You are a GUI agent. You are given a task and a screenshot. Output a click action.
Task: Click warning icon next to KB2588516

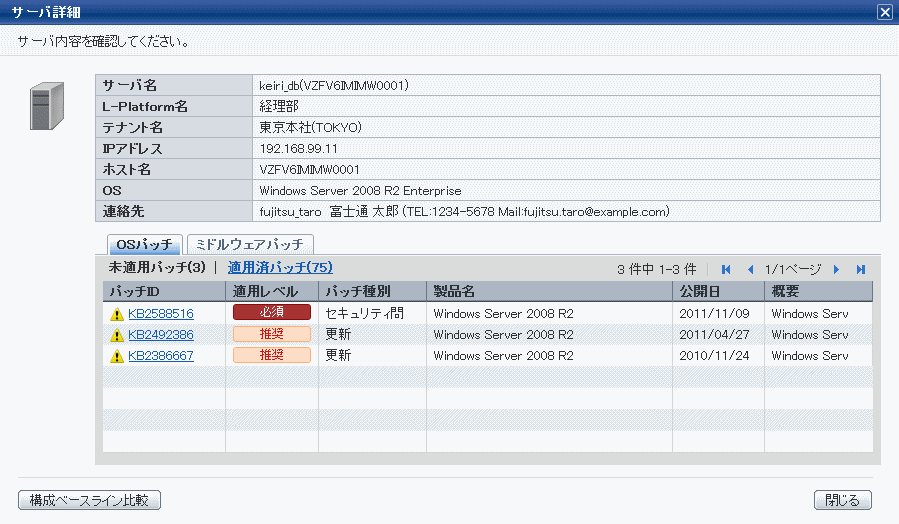[116, 314]
